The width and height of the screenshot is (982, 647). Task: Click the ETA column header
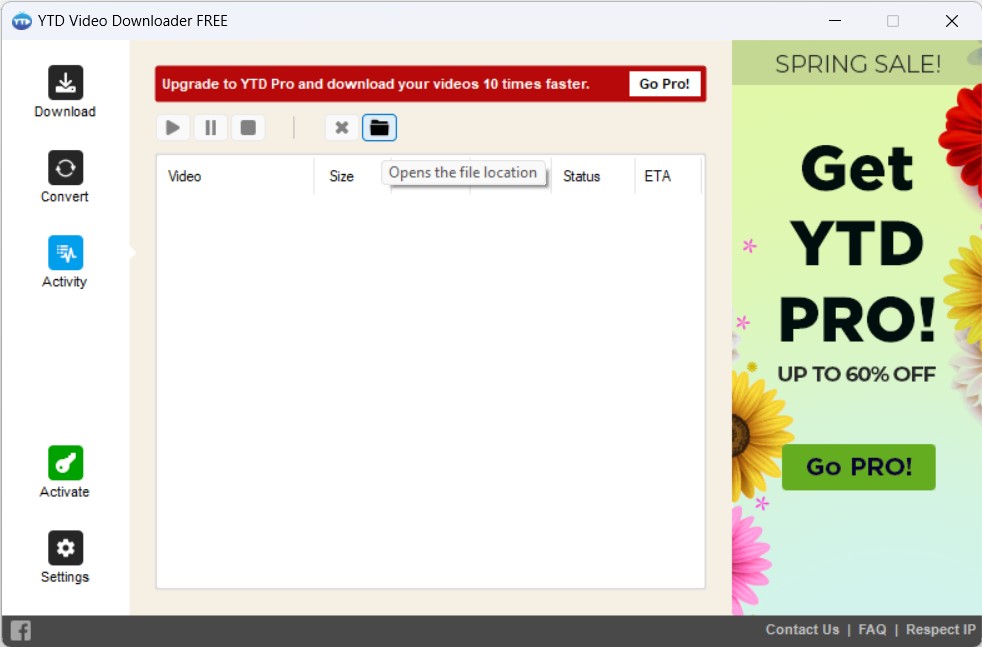click(668, 176)
